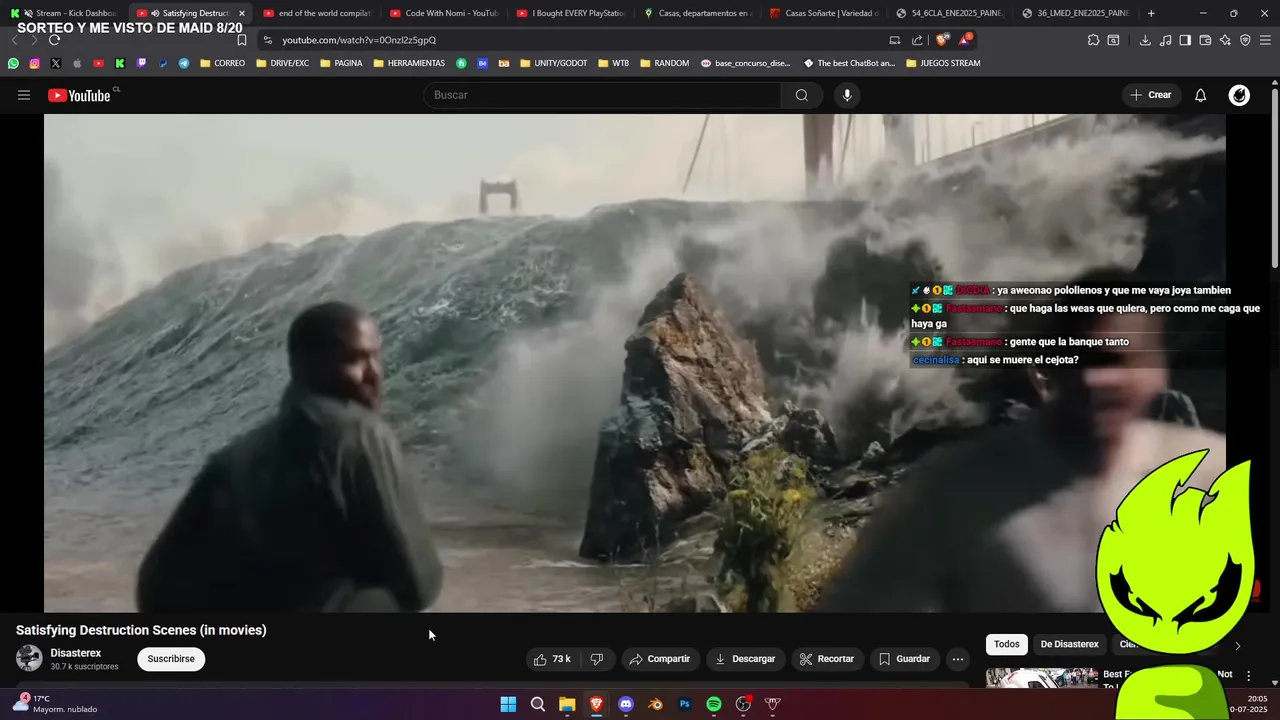Open the YouTube hamburger guide menu
This screenshot has width=1280, height=720.
tap(24, 95)
